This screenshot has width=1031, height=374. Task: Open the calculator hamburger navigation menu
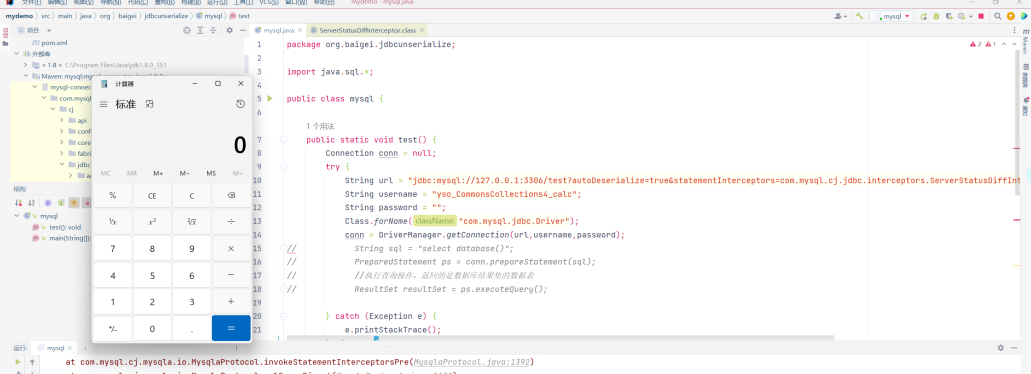pyautogui.click(x=103, y=104)
